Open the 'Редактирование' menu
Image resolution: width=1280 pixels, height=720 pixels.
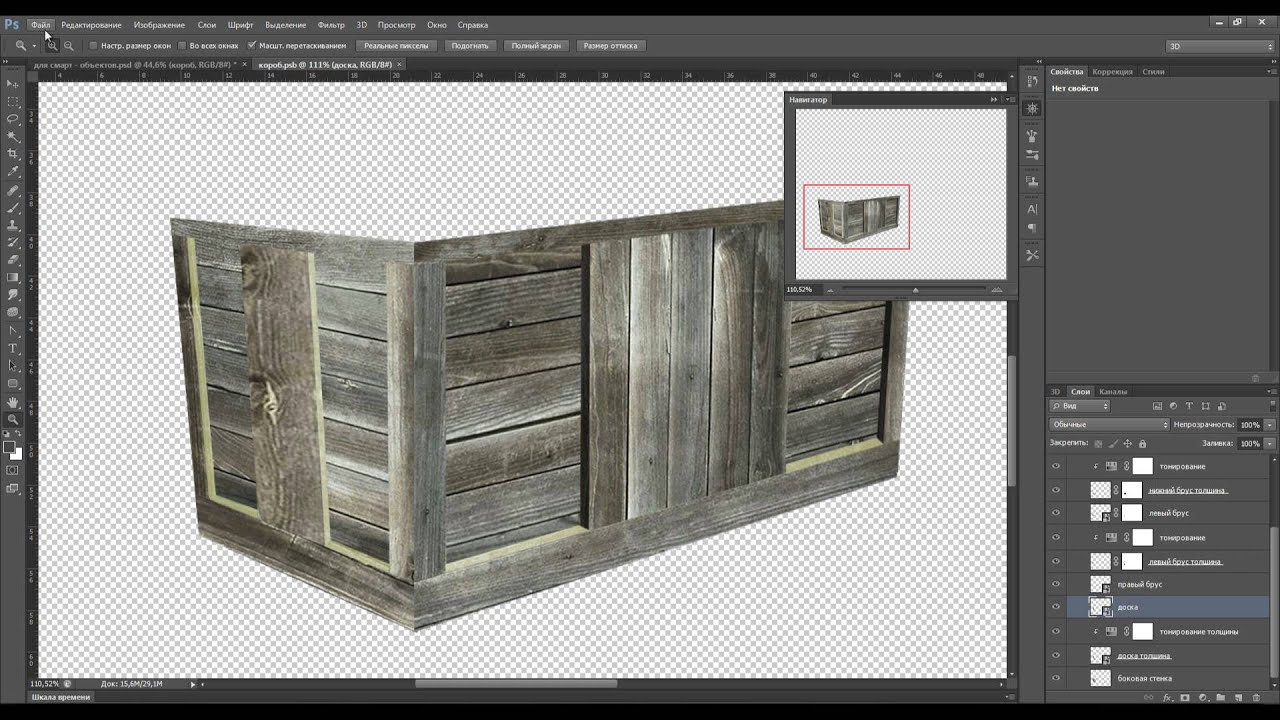coord(91,24)
